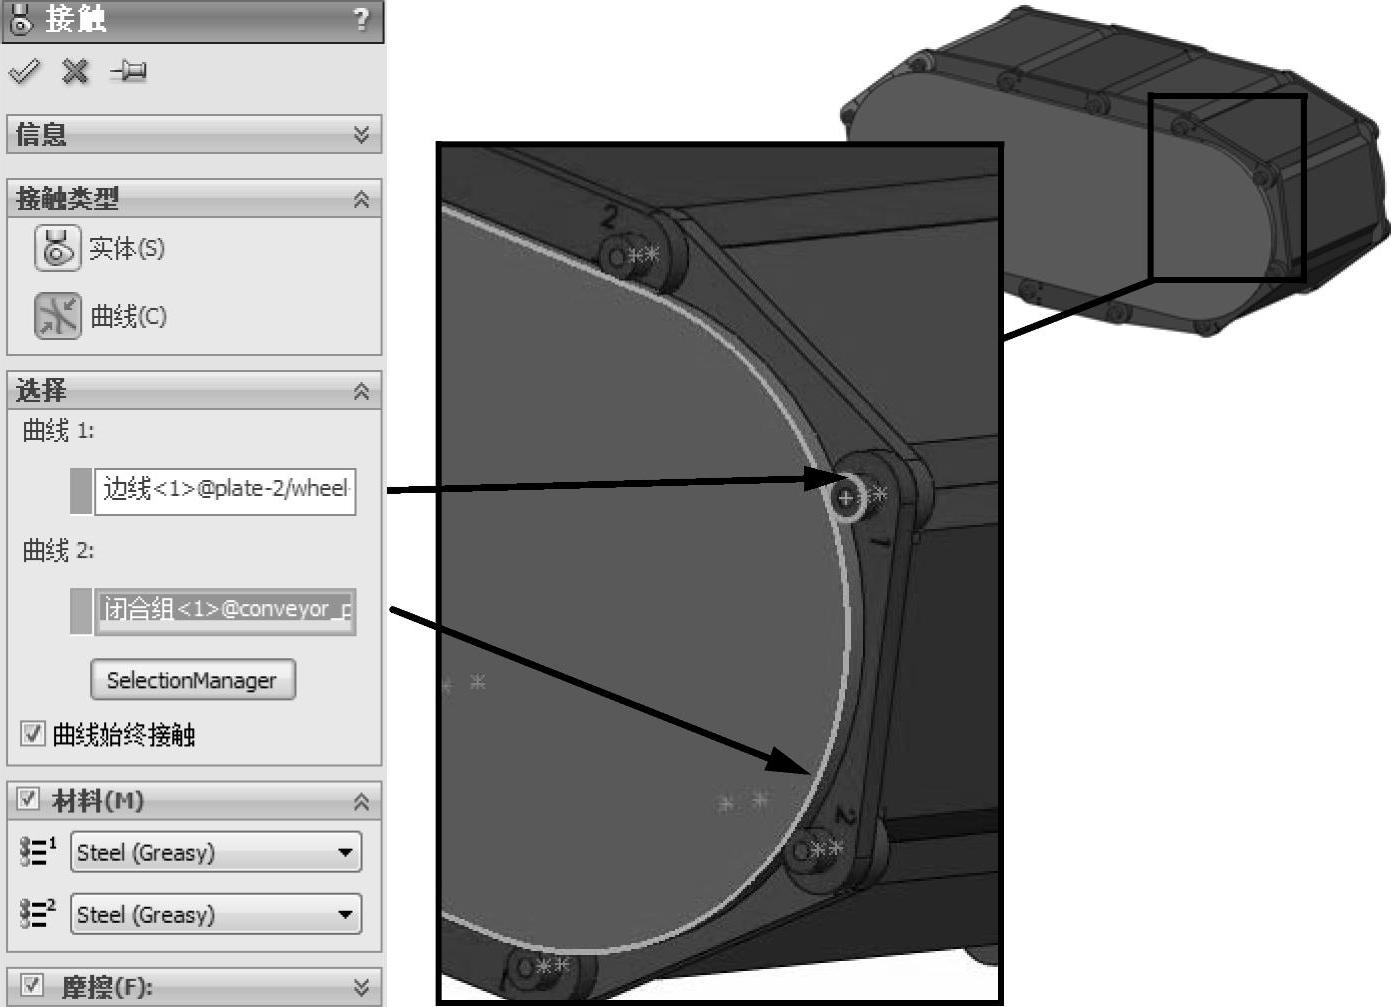Flip direction swatch beside 曲线 2 field

coord(81,611)
